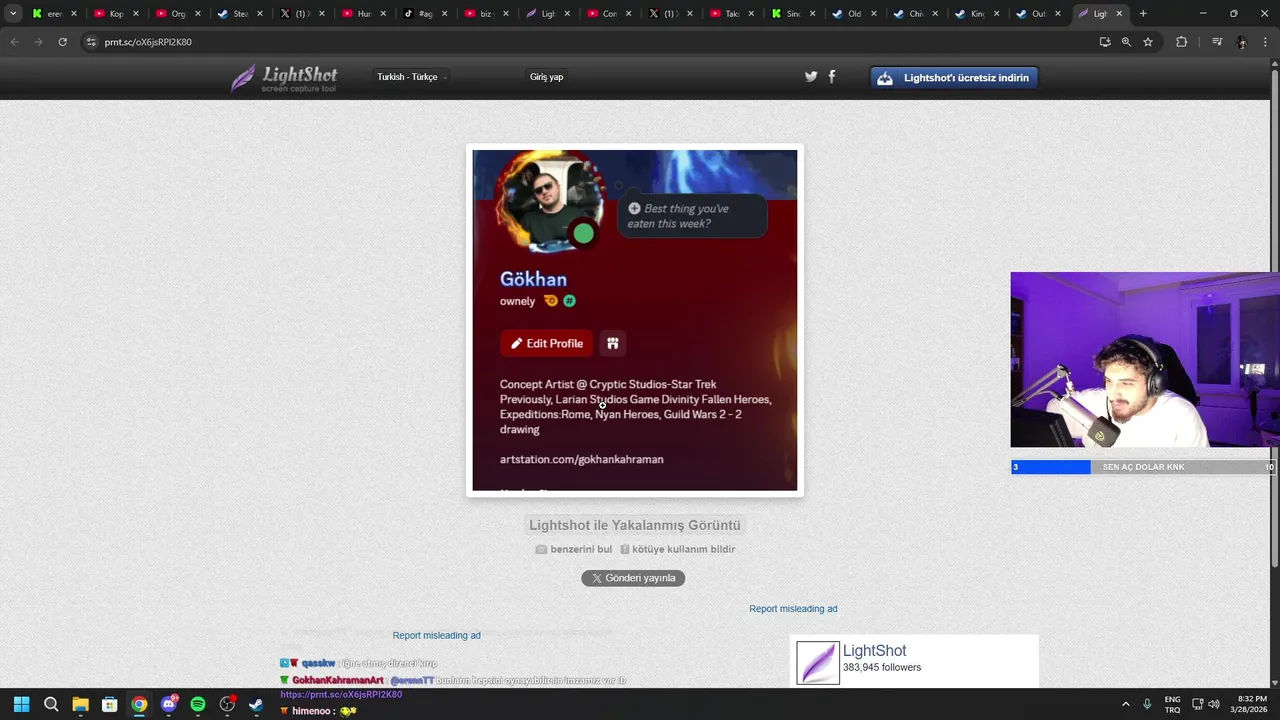Bookmark this page with the star icon
The width and height of the screenshot is (1280, 720).
(x=1148, y=42)
